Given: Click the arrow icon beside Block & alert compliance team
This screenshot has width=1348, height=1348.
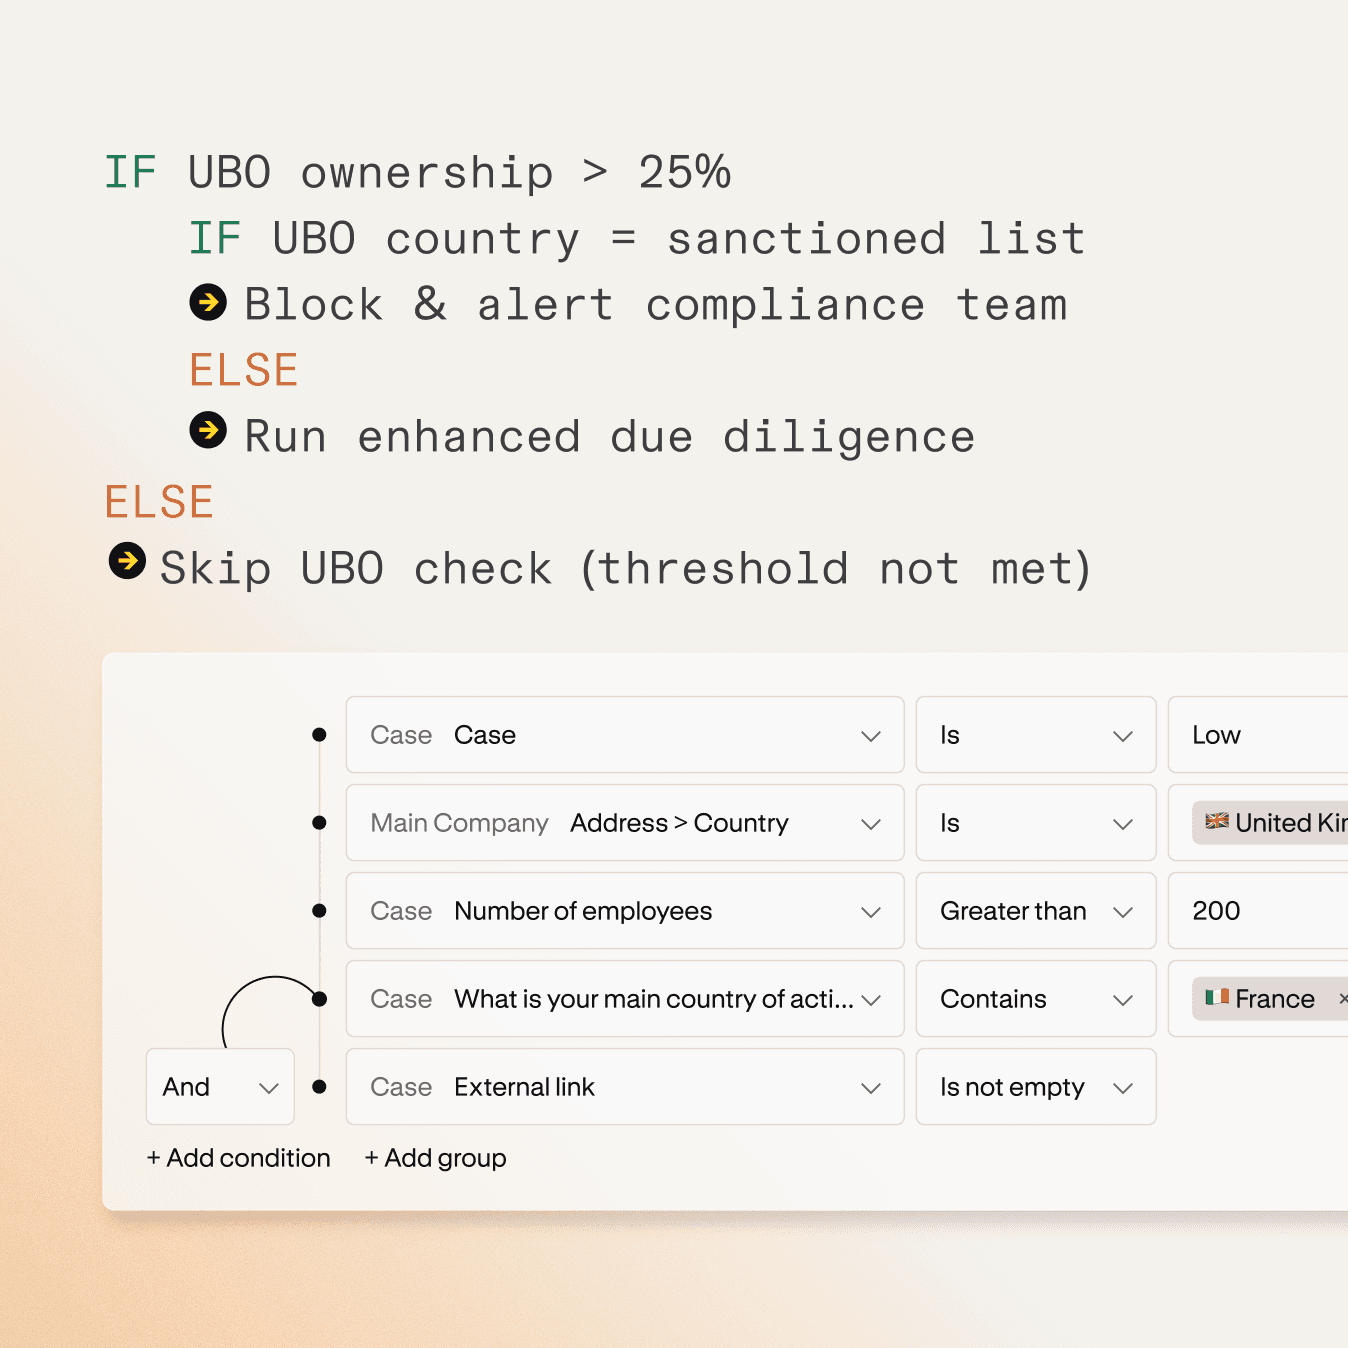Looking at the screenshot, I should point(208,302).
